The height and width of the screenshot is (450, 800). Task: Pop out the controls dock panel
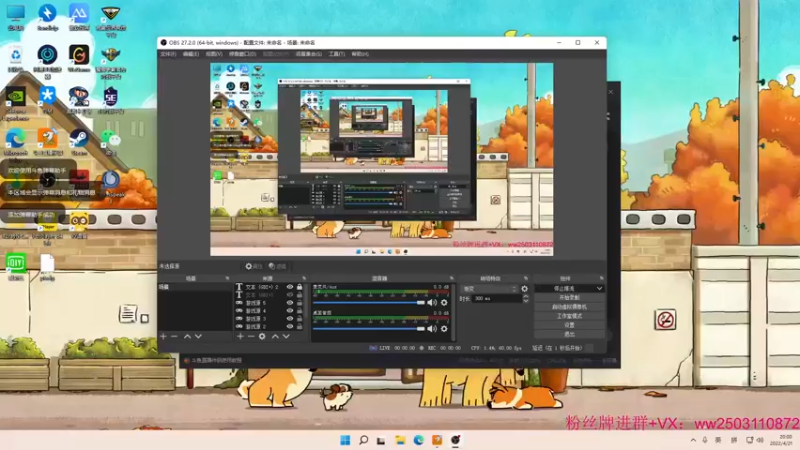[x=602, y=279]
